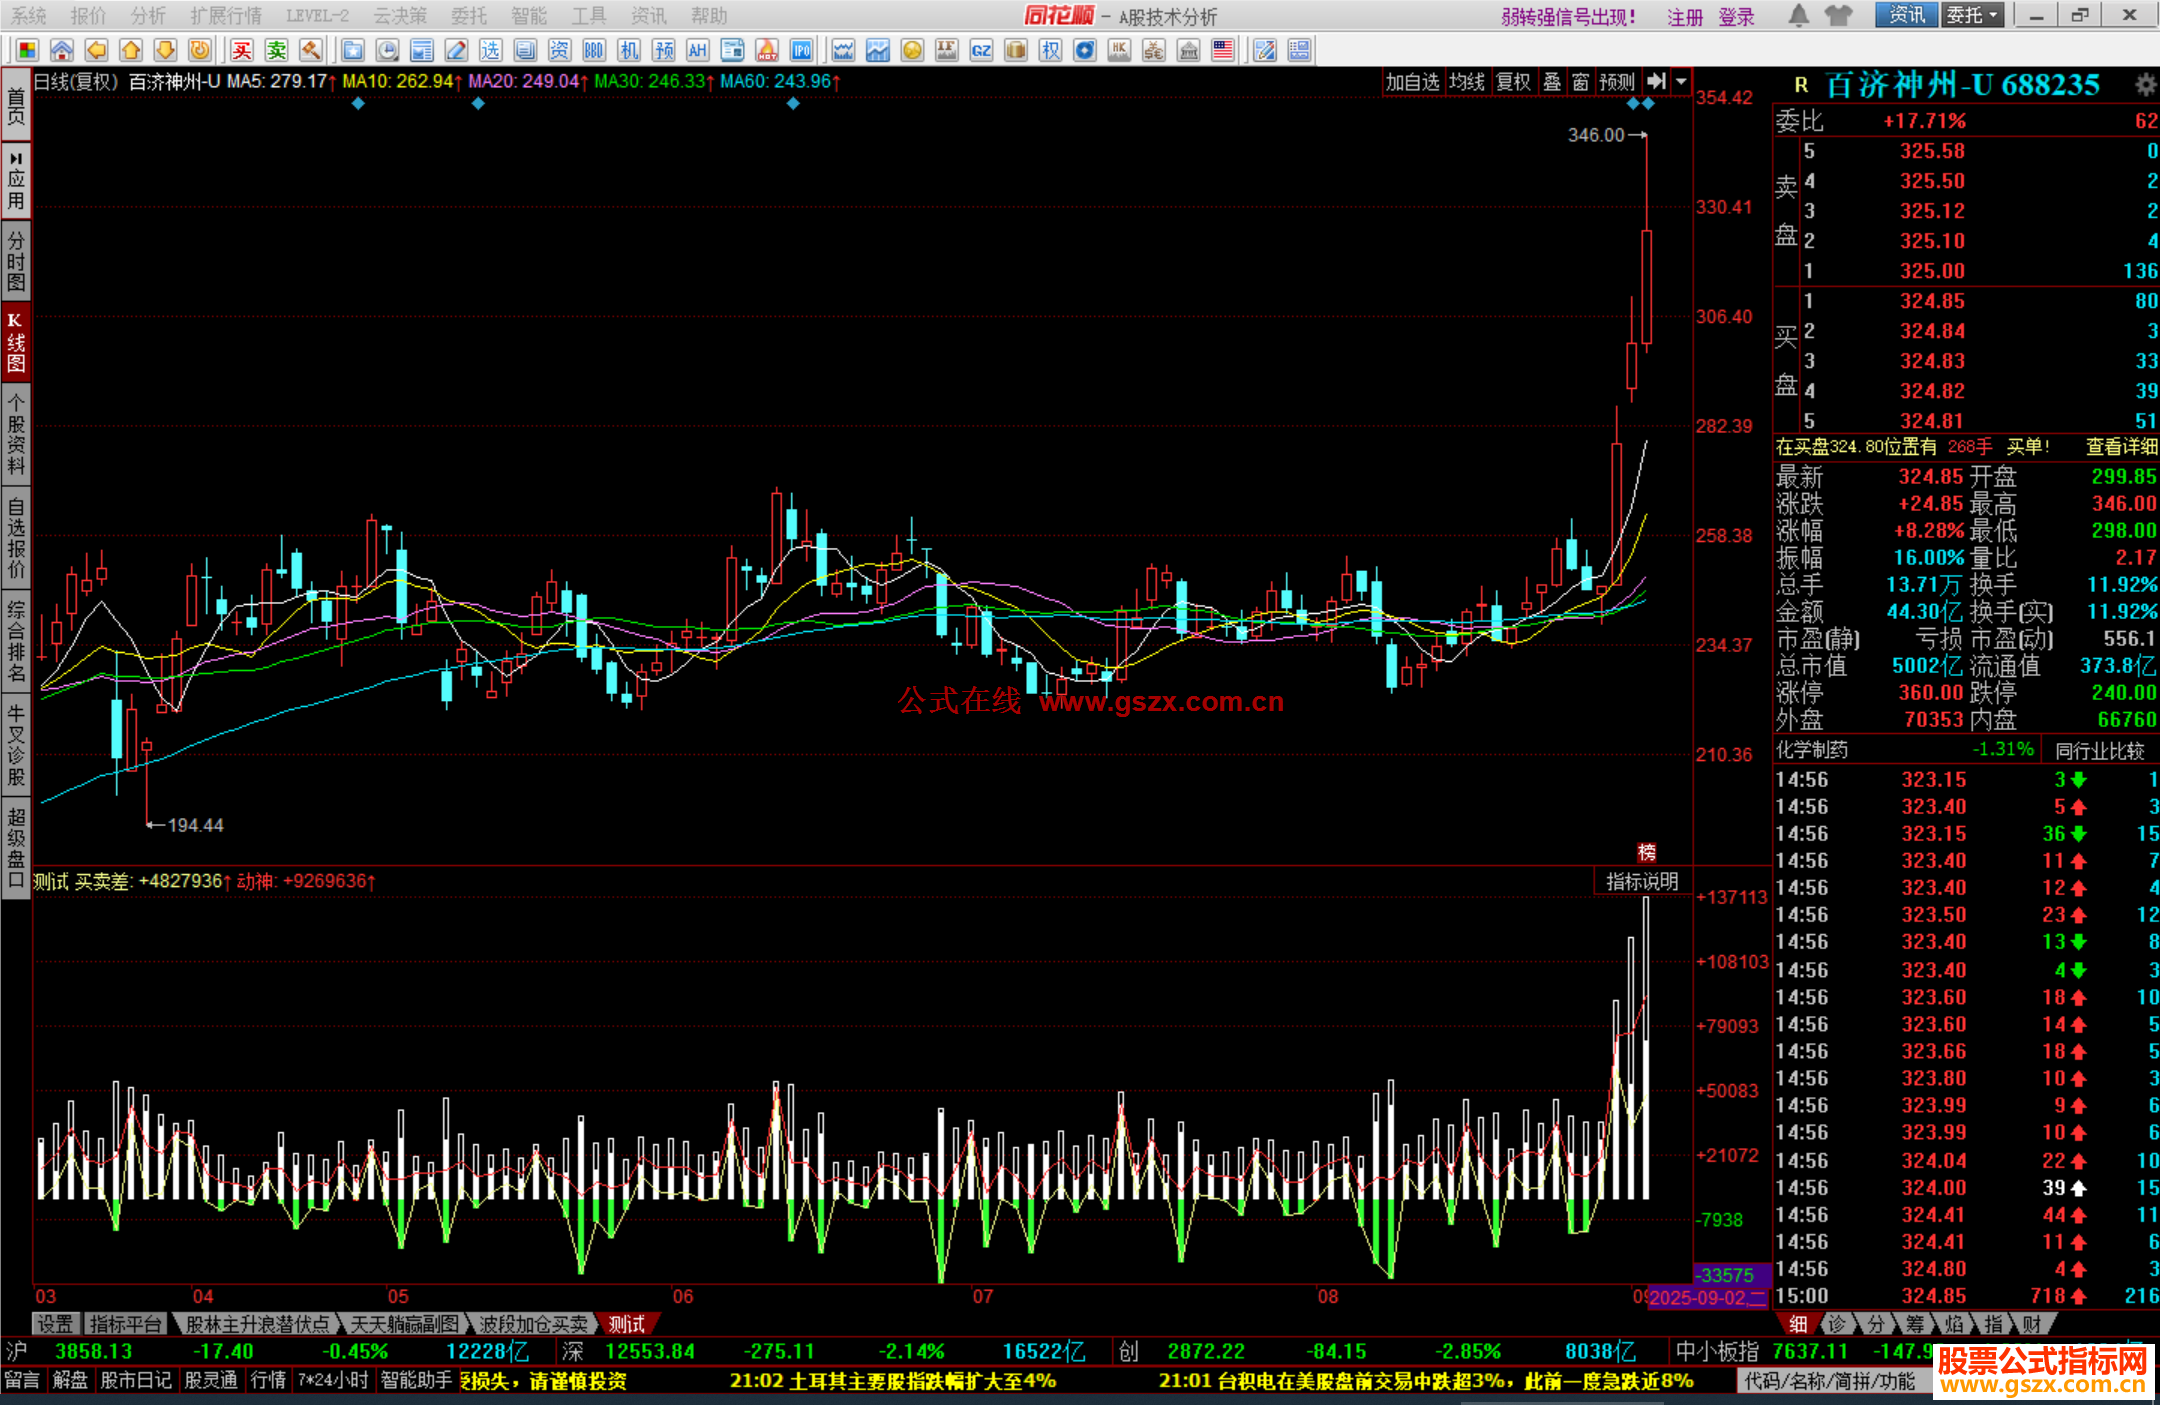The image size is (2160, 1405).
Task: Open the gear settings beside stock name
Action: (2144, 86)
